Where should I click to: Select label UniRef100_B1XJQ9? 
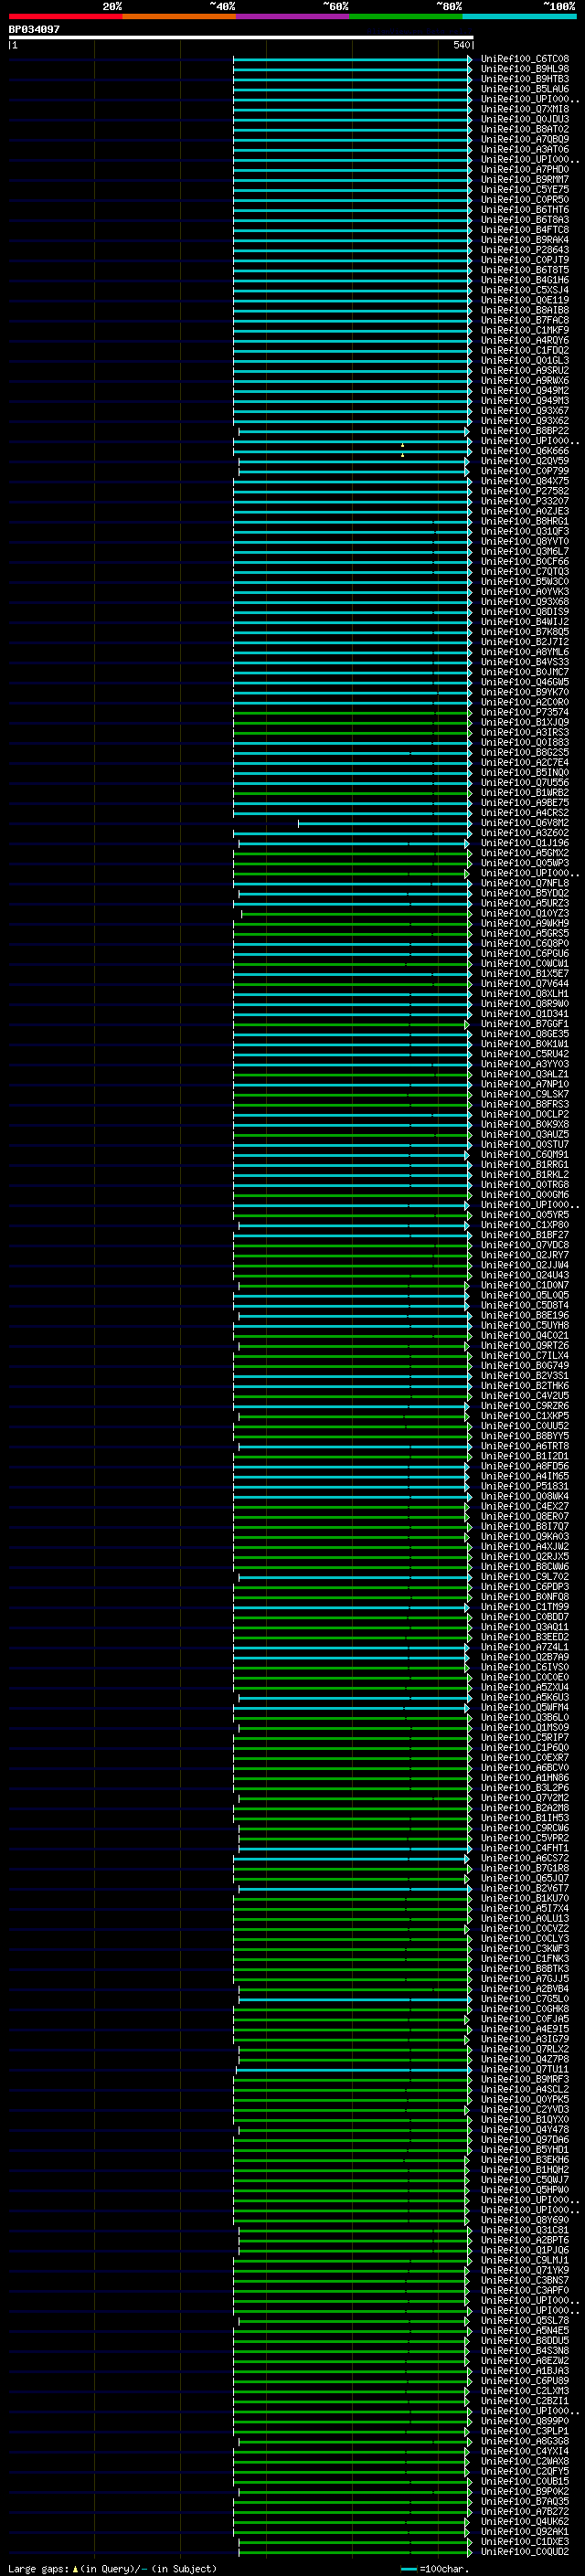tap(524, 722)
